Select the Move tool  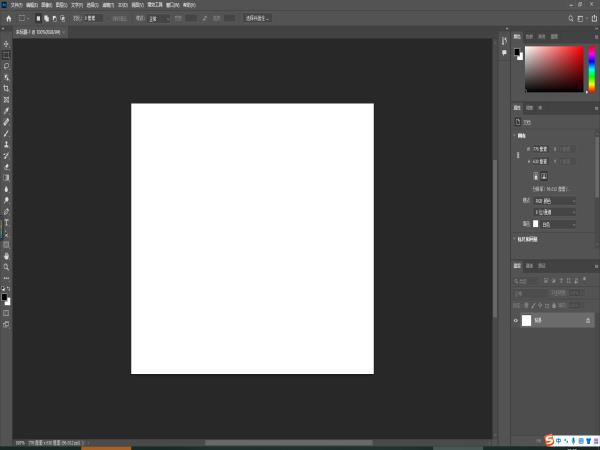(x=6, y=44)
